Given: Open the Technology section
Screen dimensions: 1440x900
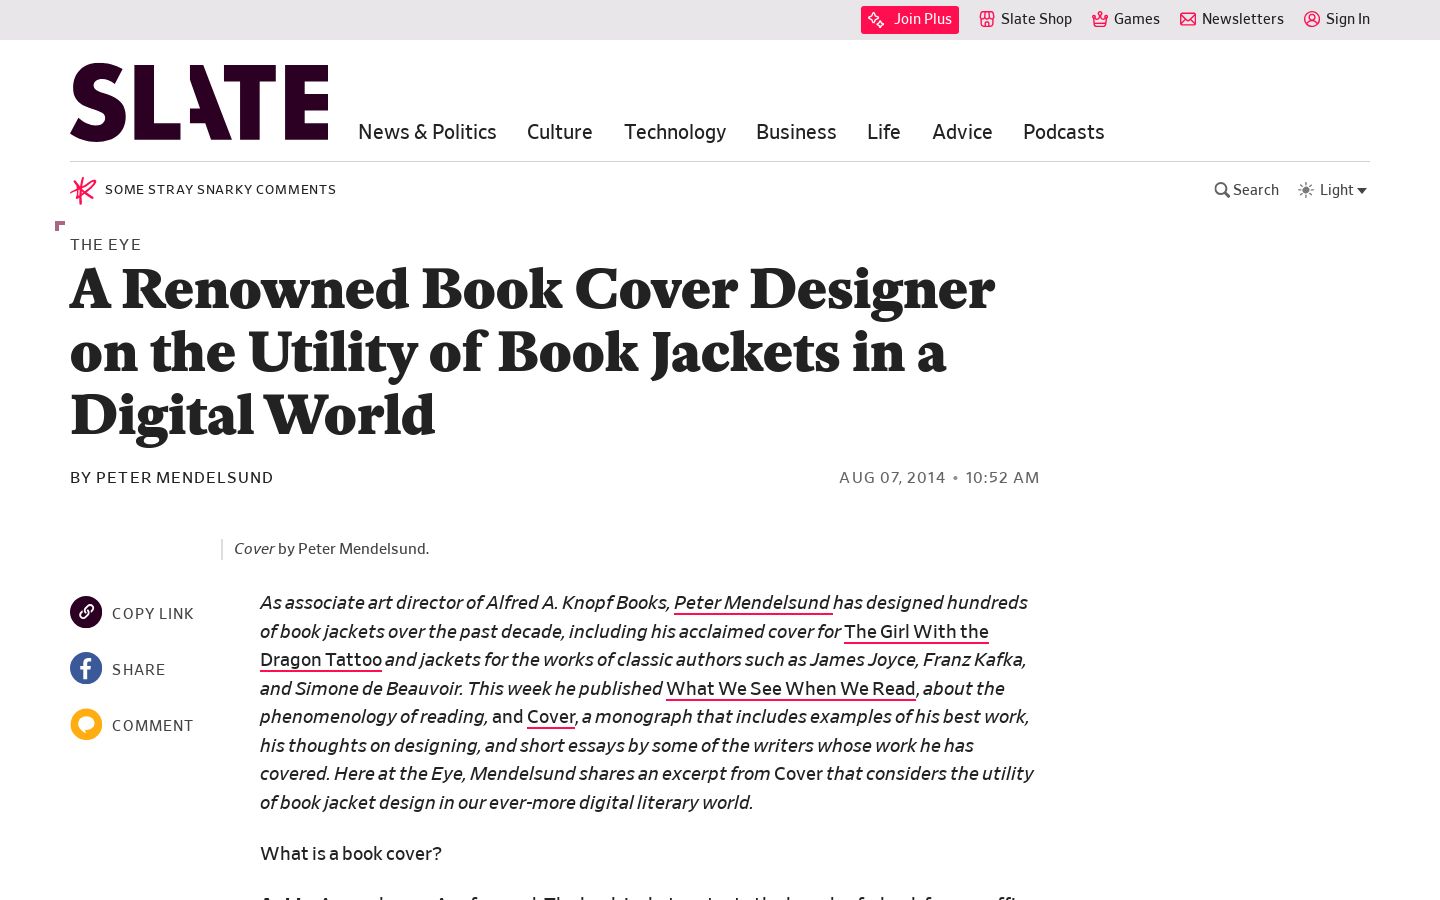Looking at the screenshot, I should (675, 132).
